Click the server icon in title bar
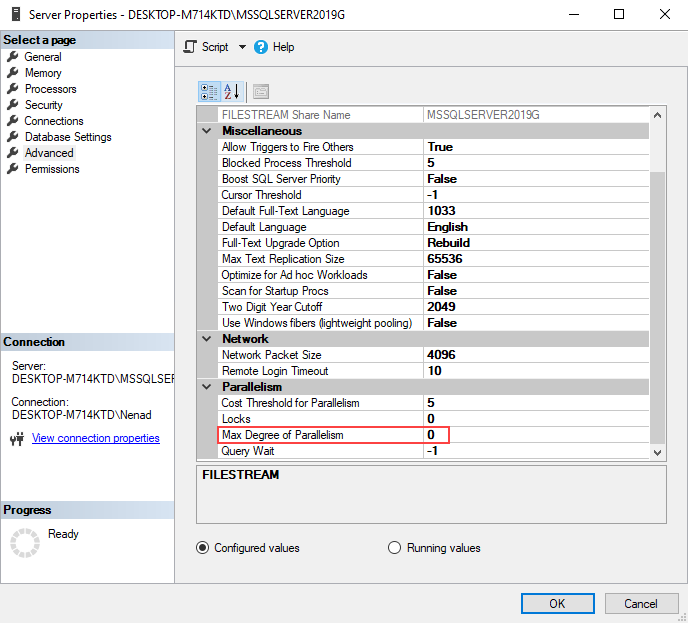The image size is (688, 623). click(x=16, y=14)
